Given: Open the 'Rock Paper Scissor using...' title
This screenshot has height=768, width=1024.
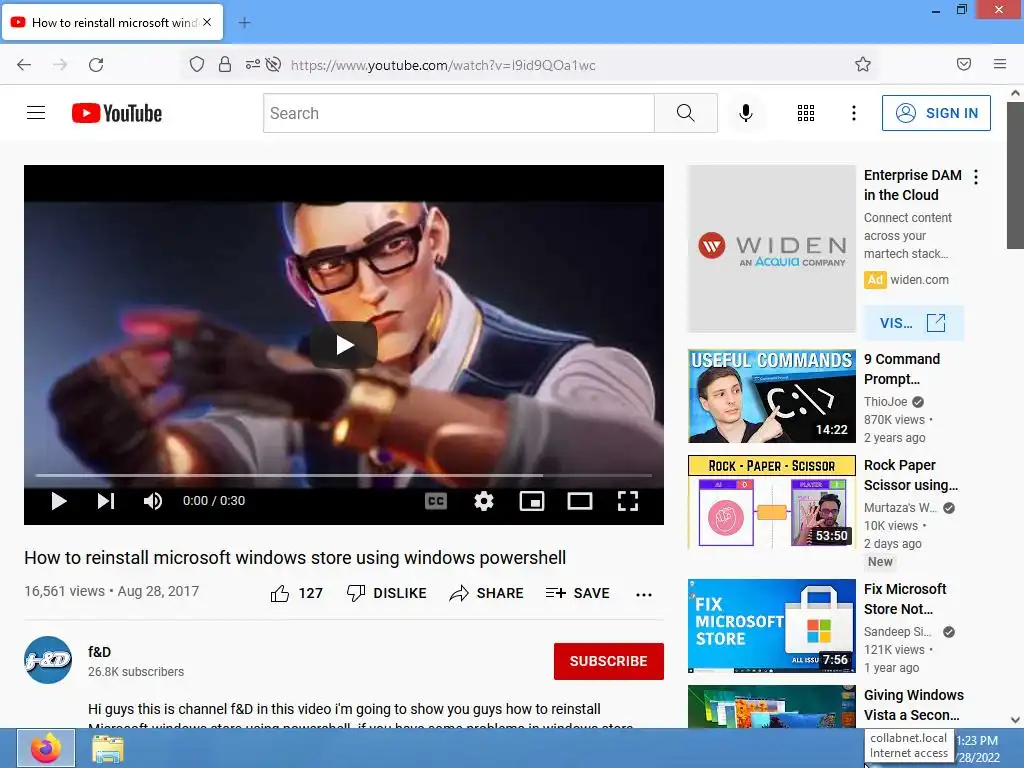Looking at the screenshot, I should [x=910, y=475].
